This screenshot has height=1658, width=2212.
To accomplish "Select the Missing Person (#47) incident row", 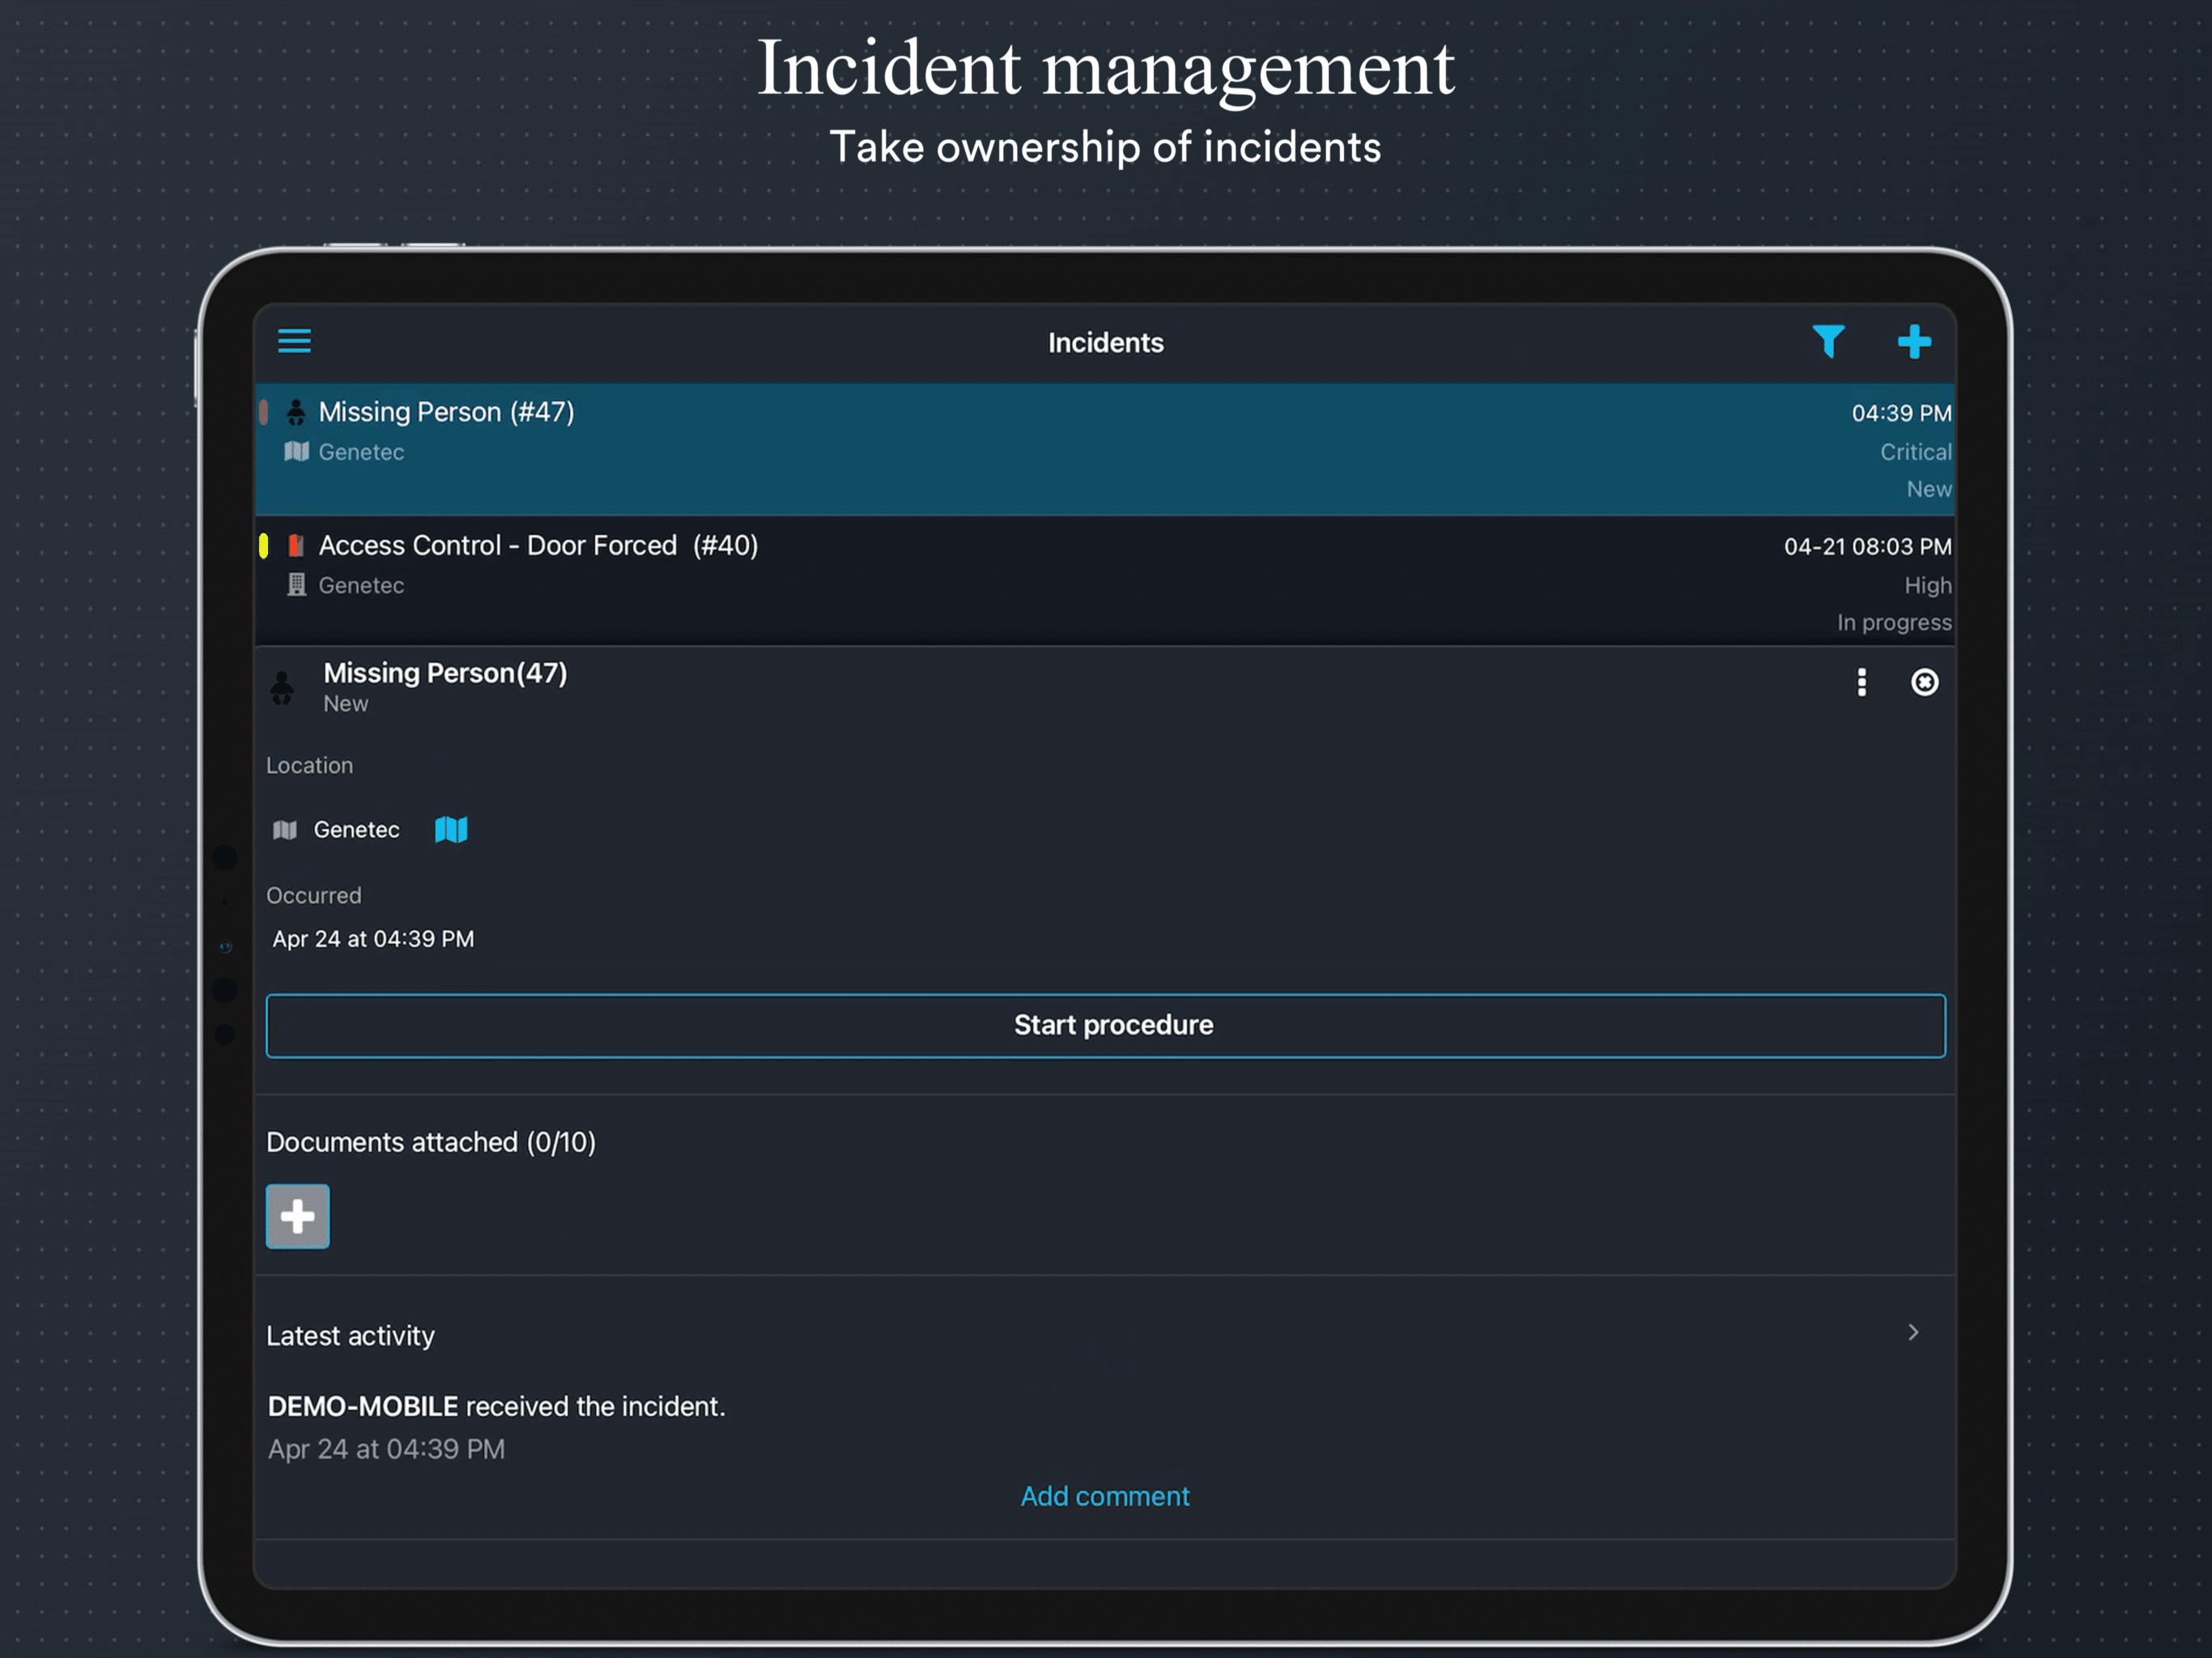I will coord(1105,449).
